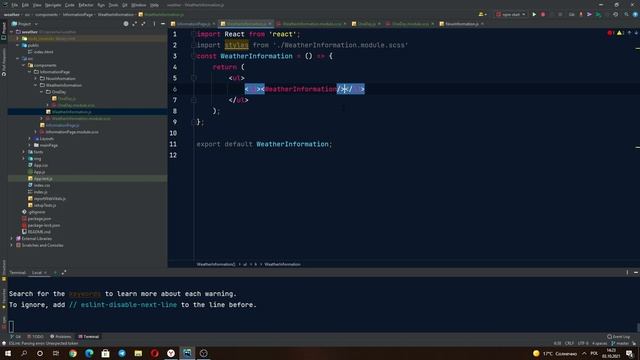Collapse the InformationPage folder

click(x=30, y=72)
